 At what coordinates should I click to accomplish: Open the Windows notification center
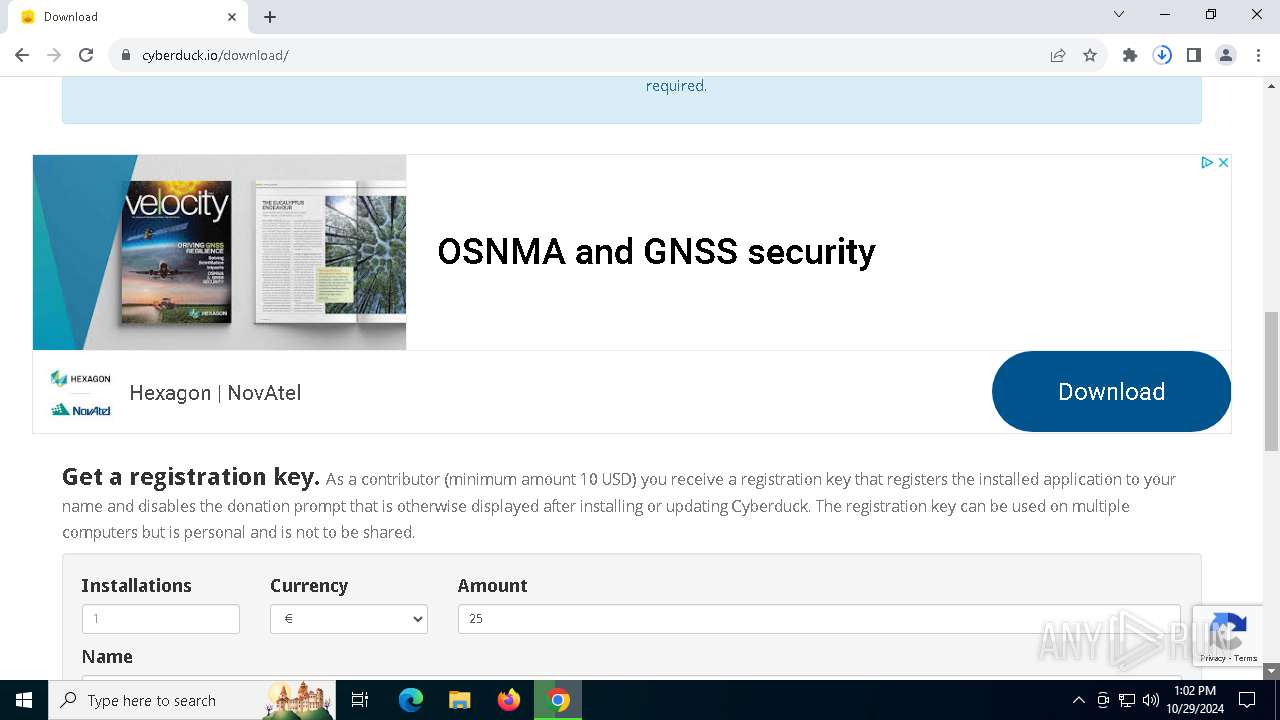tap(1247, 700)
